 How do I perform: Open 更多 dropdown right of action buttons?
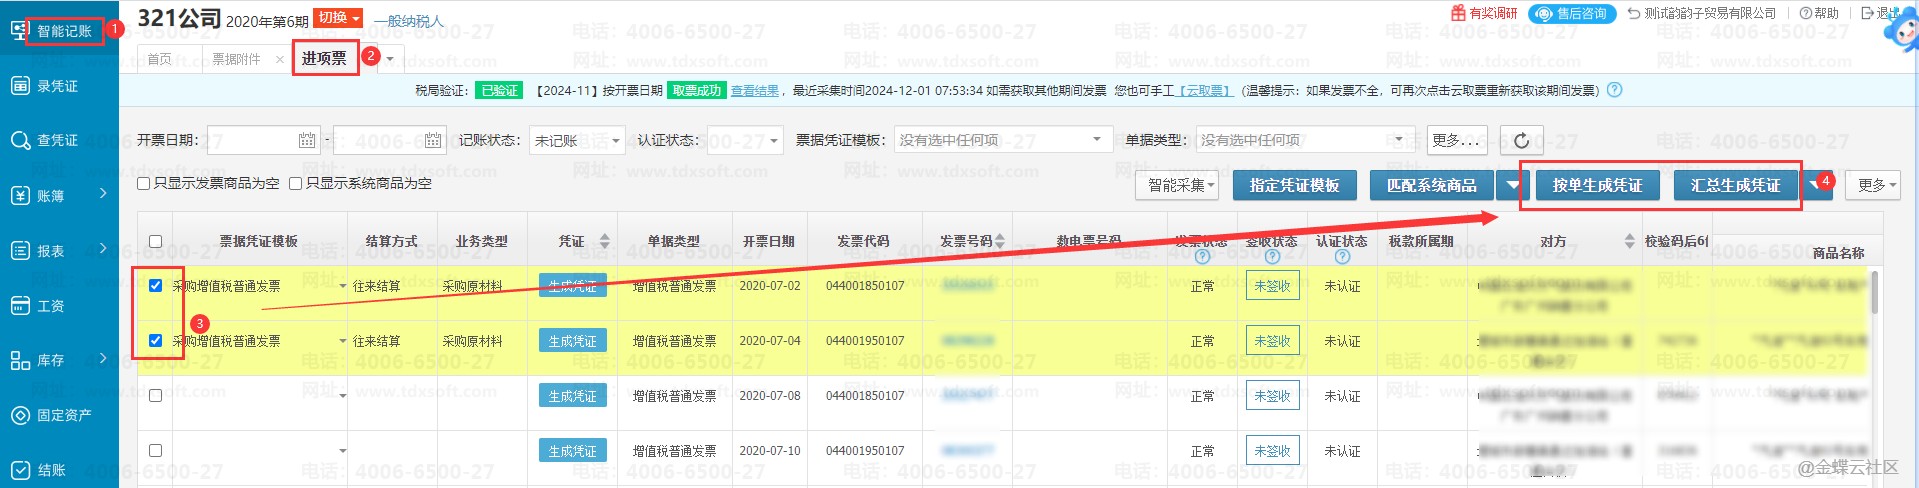coord(1872,185)
